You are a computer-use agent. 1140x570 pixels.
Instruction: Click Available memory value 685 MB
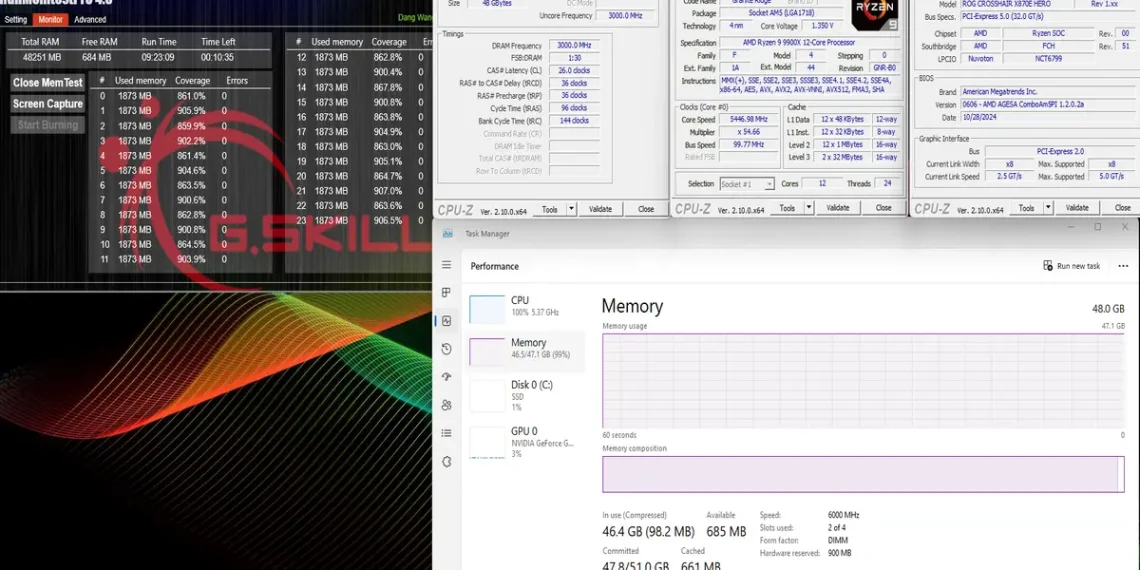[x=726, y=532]
